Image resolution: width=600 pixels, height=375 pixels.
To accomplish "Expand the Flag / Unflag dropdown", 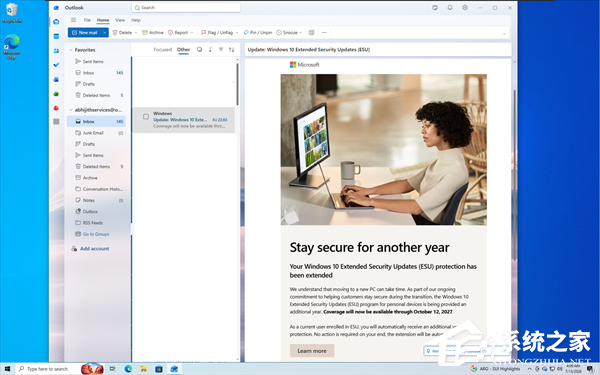I will 237,33.
